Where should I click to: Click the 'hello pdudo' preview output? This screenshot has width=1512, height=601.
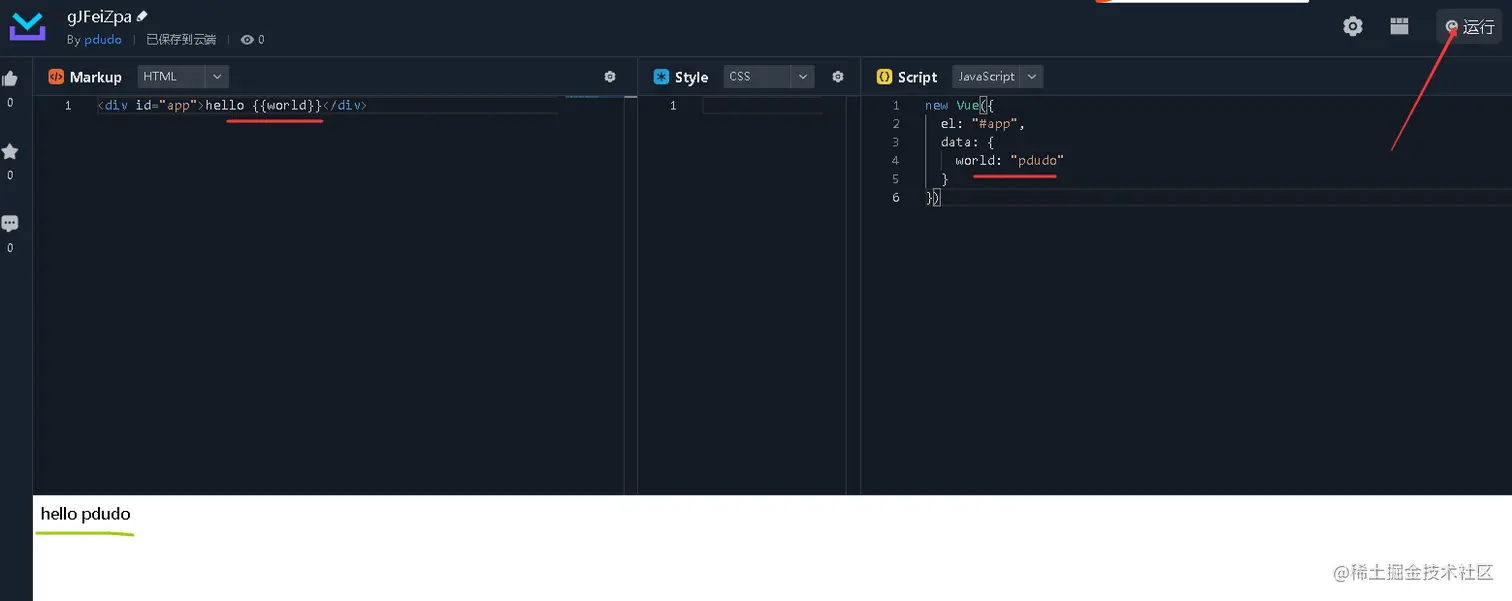[x=85, y=514]
